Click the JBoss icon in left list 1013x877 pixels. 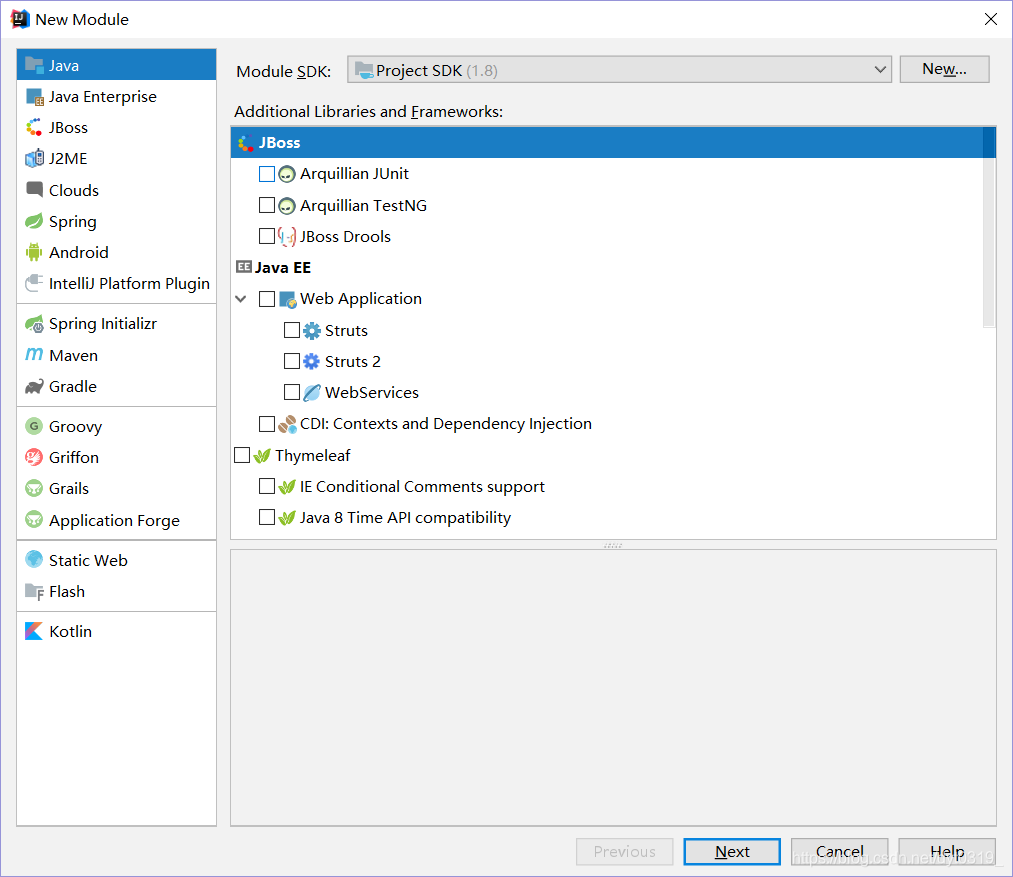tap(34, 128)
